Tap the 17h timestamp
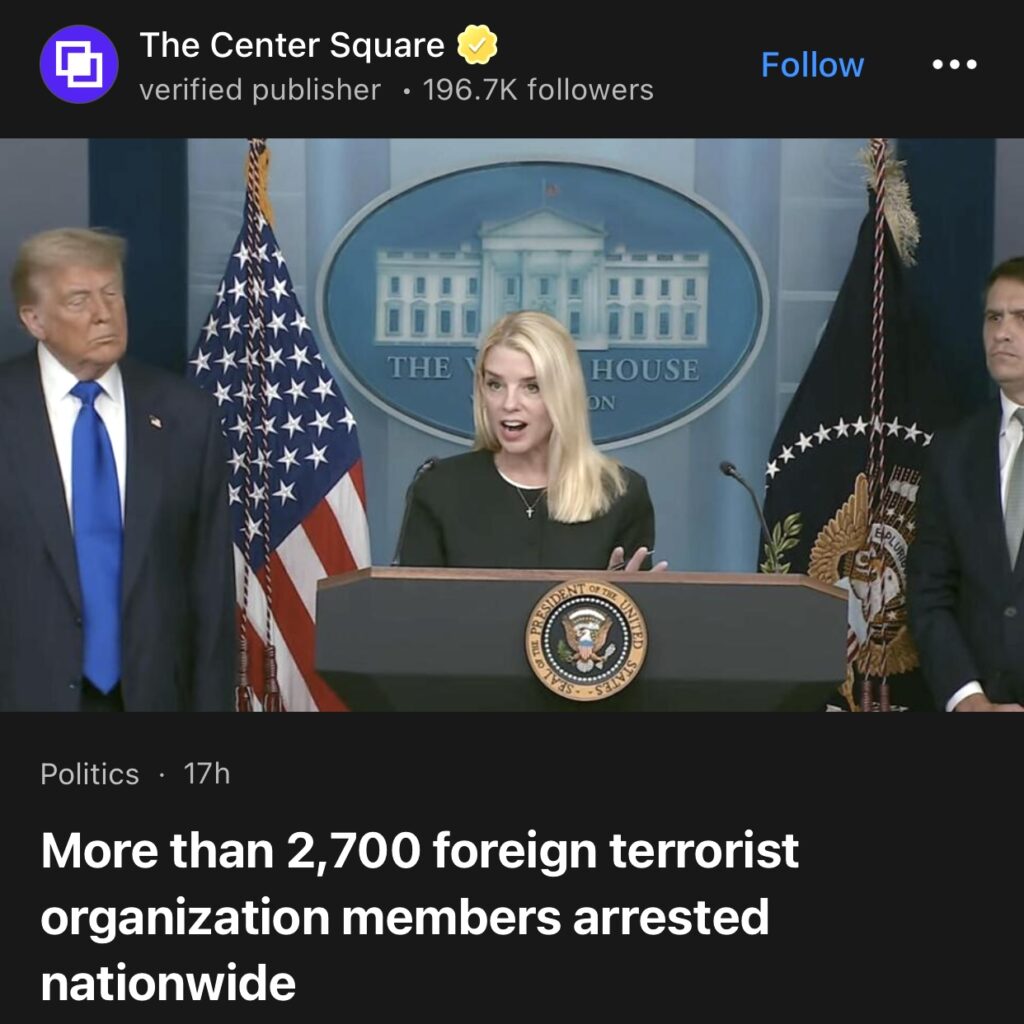This screenshot has height=1024, width=1024. tap(206, 774)
